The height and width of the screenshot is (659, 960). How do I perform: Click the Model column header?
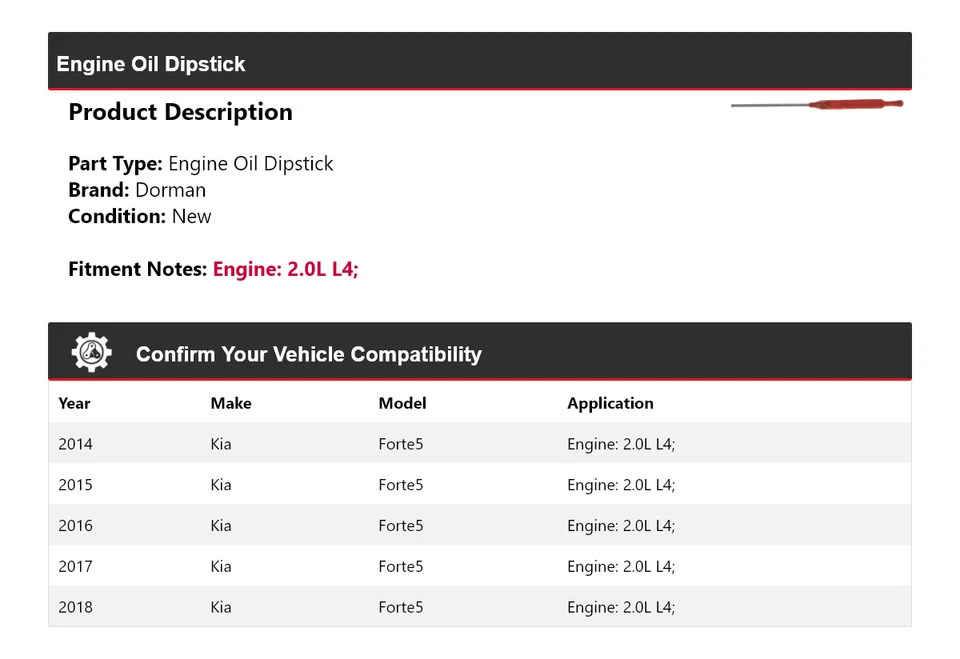pyautogui.click(x=402, y=403)
